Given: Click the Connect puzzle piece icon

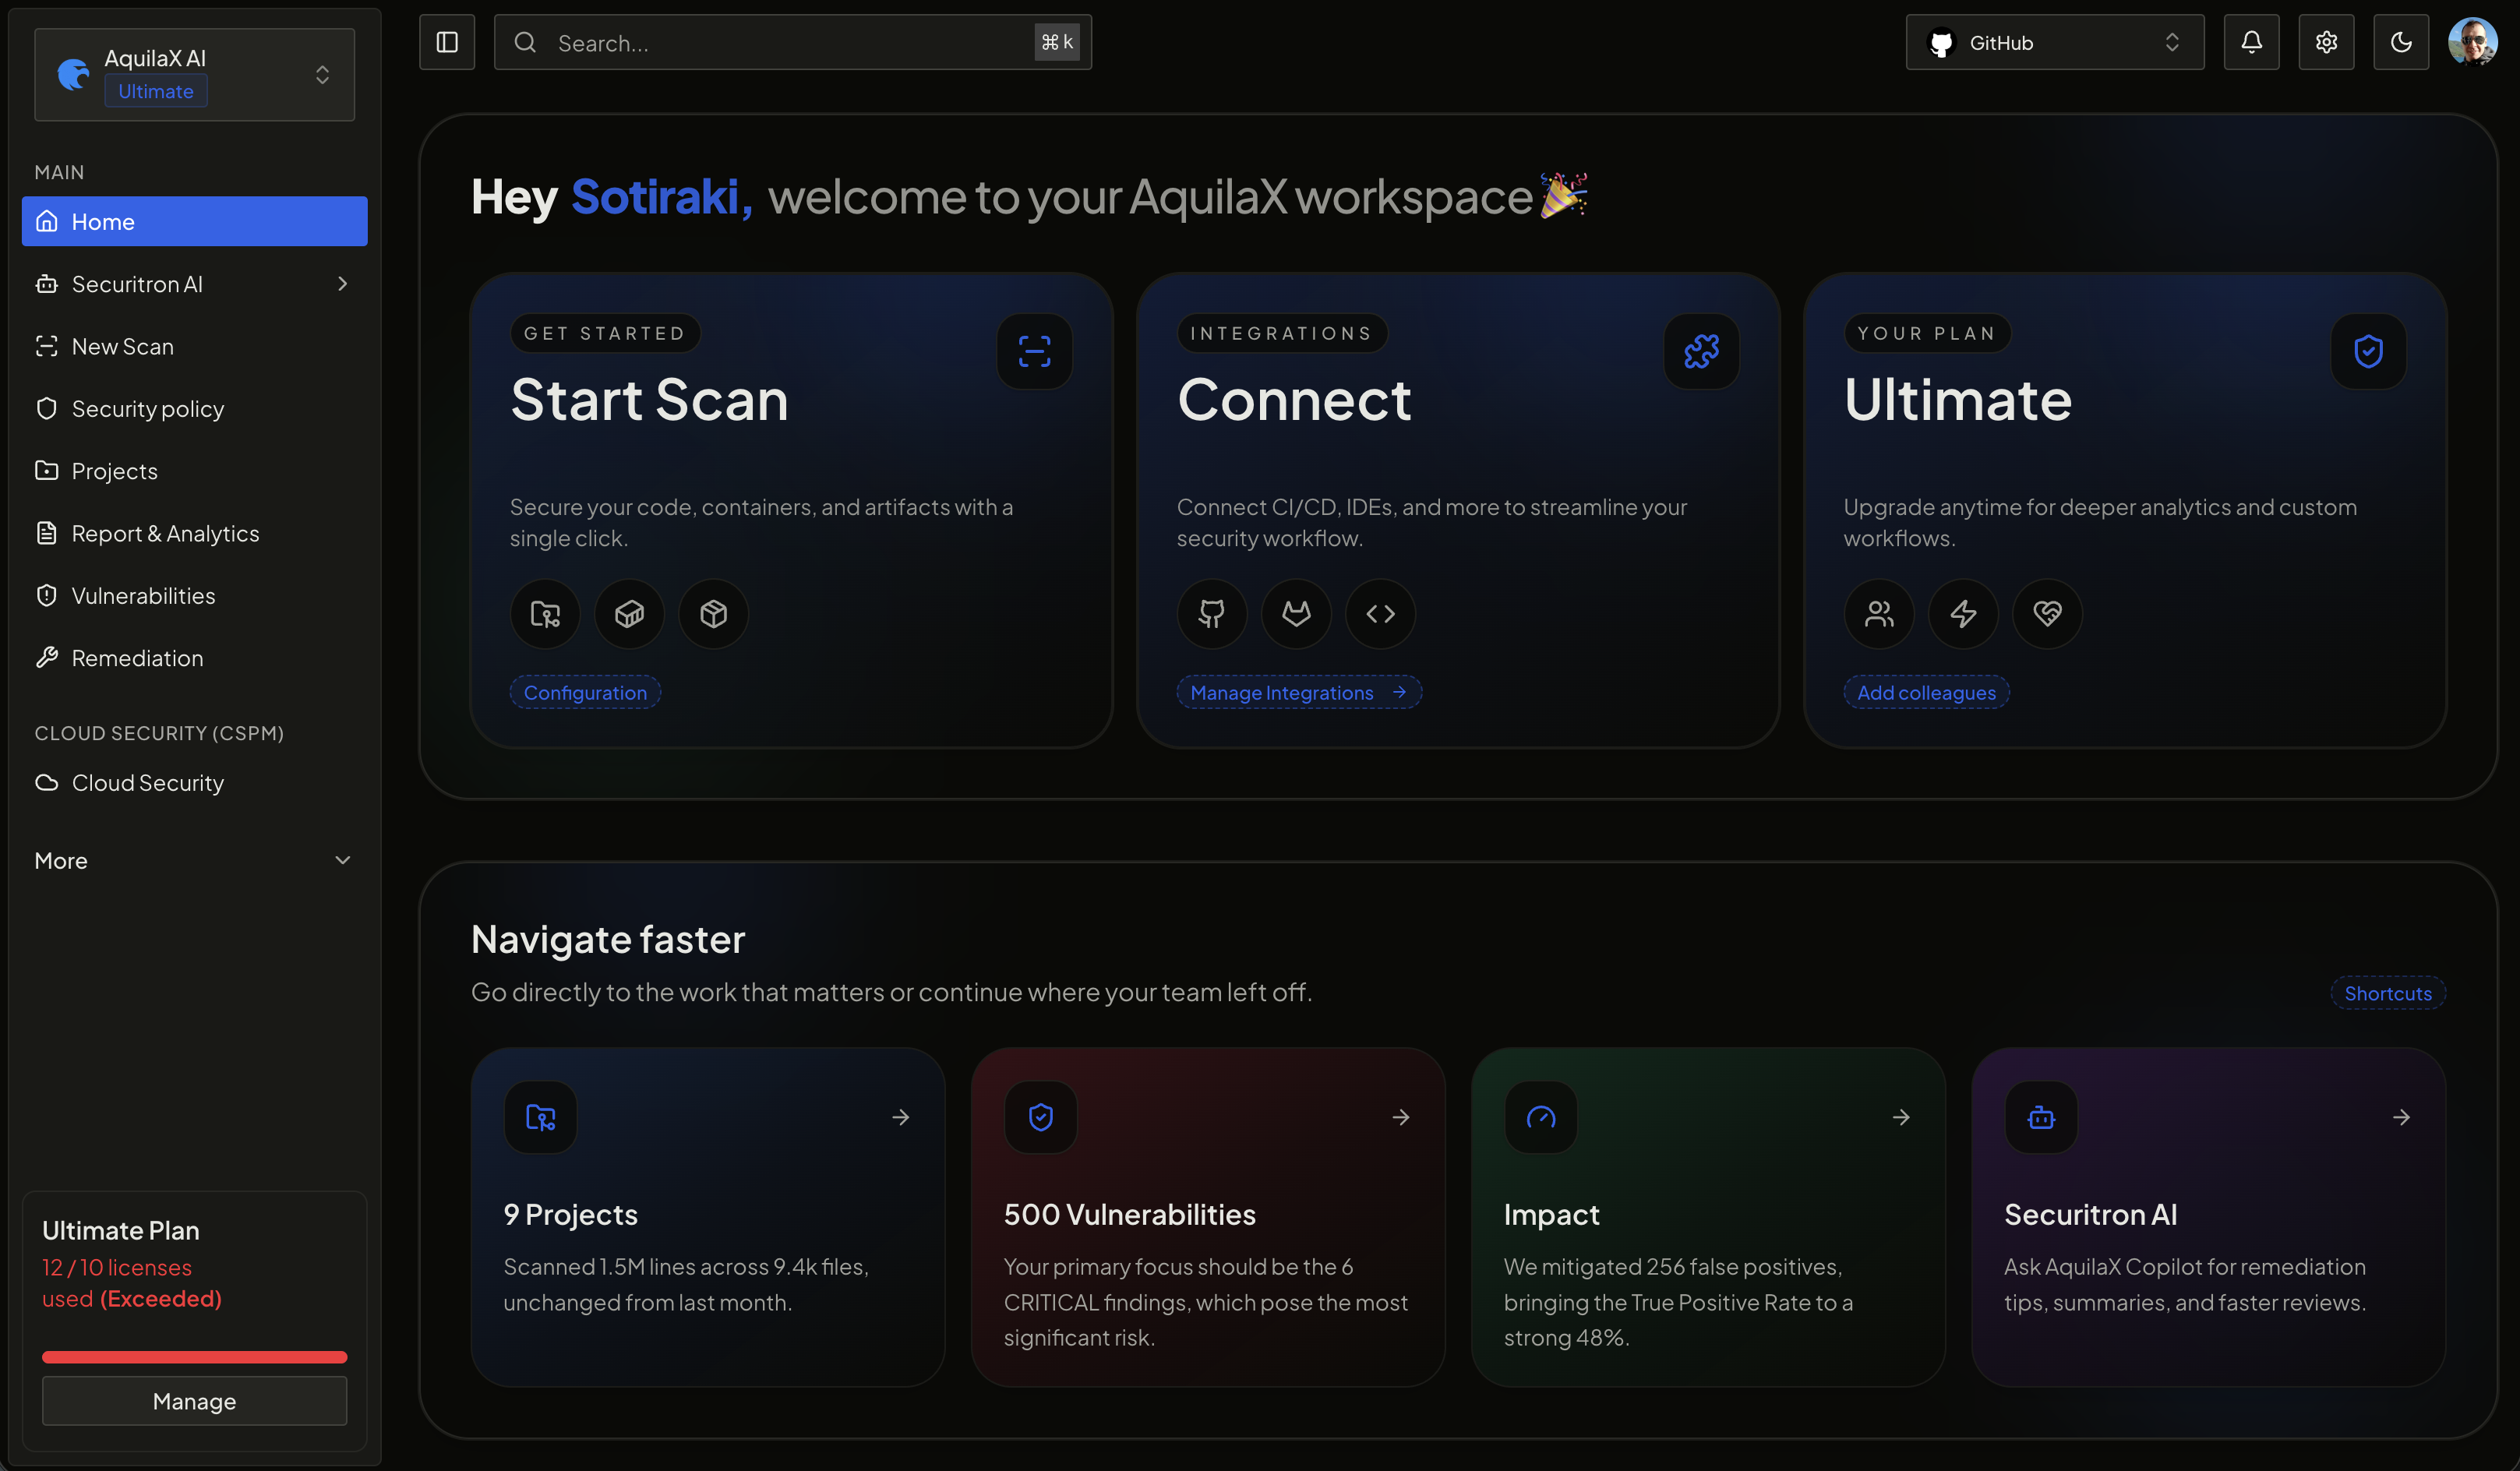Looking at the screenshot, I should pos(1701,351).
